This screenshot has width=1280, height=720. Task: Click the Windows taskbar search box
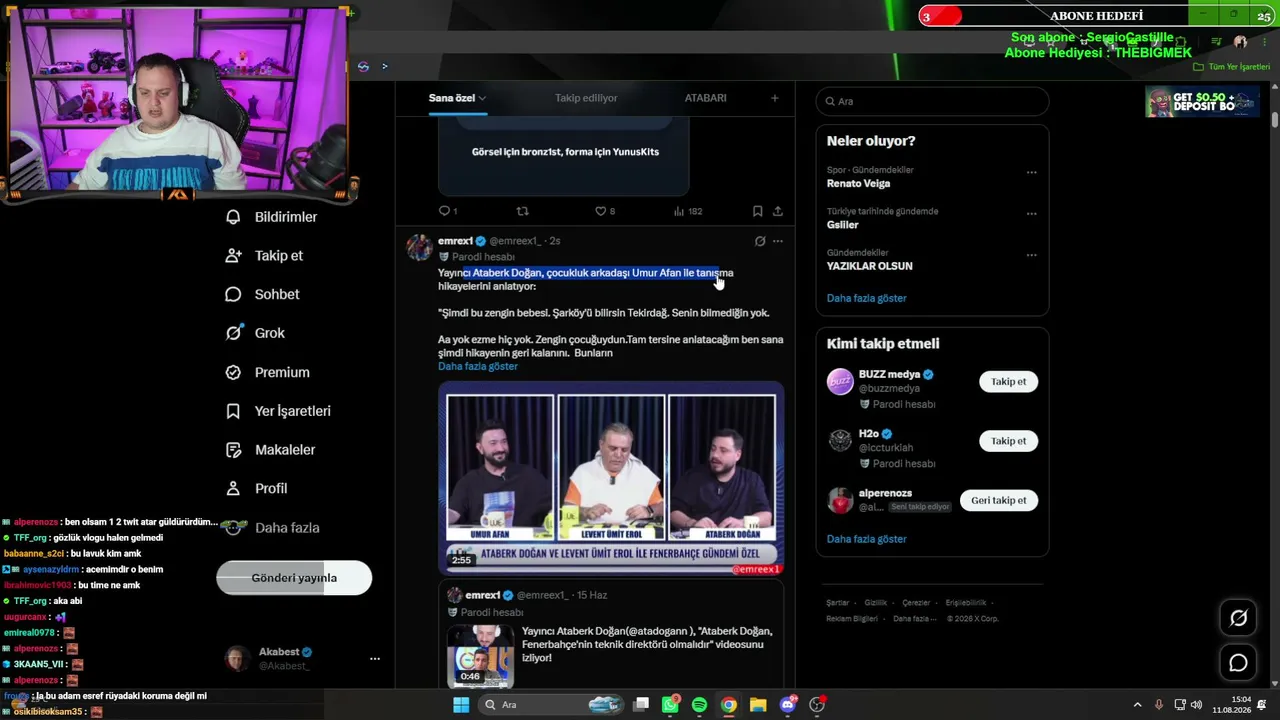point(550,705)
